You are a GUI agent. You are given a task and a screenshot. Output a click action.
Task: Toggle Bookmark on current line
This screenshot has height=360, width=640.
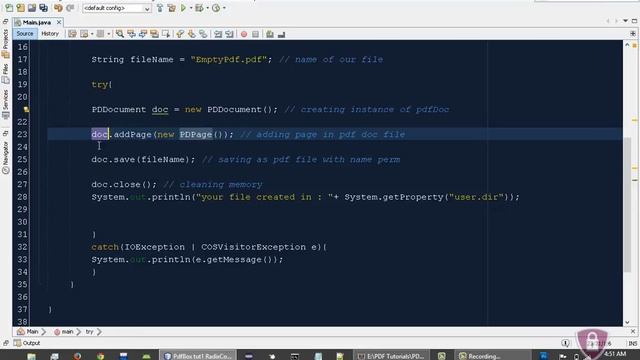point(203,34)
